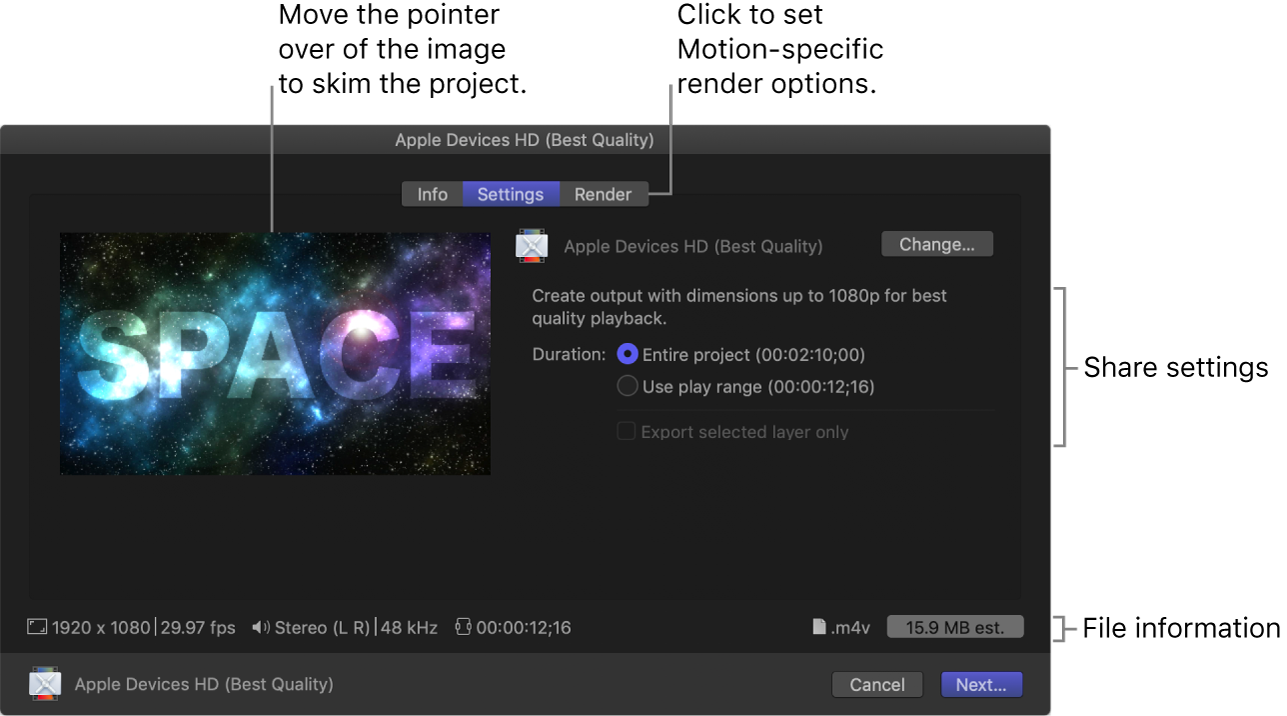Click the Change... button

pos(937,244)
